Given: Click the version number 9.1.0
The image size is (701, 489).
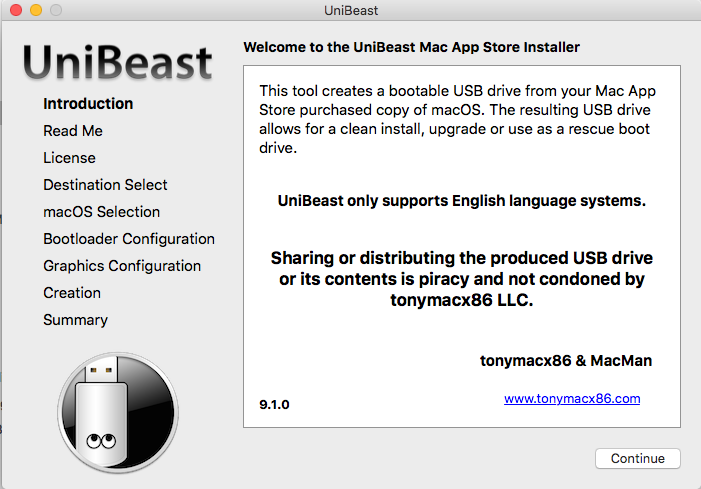Looking at the screenshot, I should pos(274,405).
